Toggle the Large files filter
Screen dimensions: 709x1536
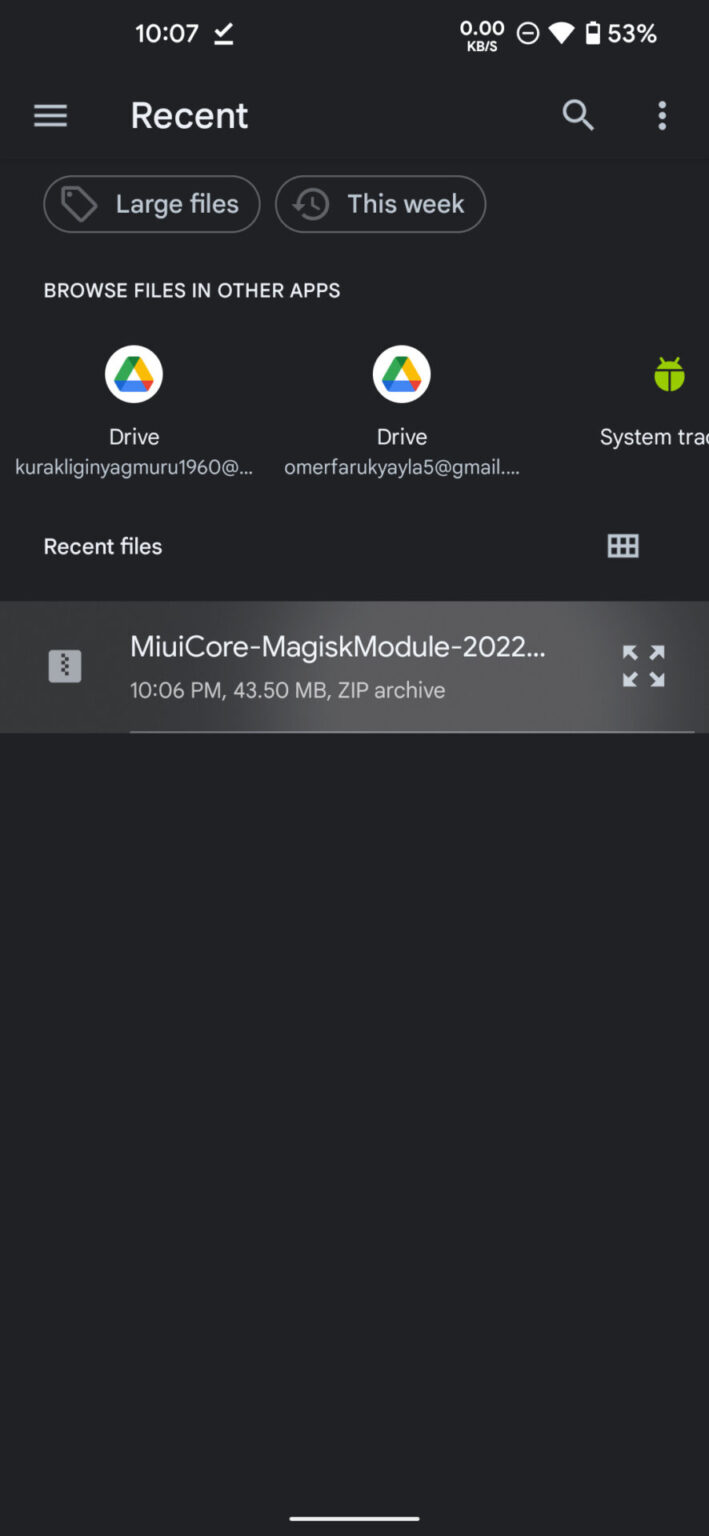click(151, 204)
